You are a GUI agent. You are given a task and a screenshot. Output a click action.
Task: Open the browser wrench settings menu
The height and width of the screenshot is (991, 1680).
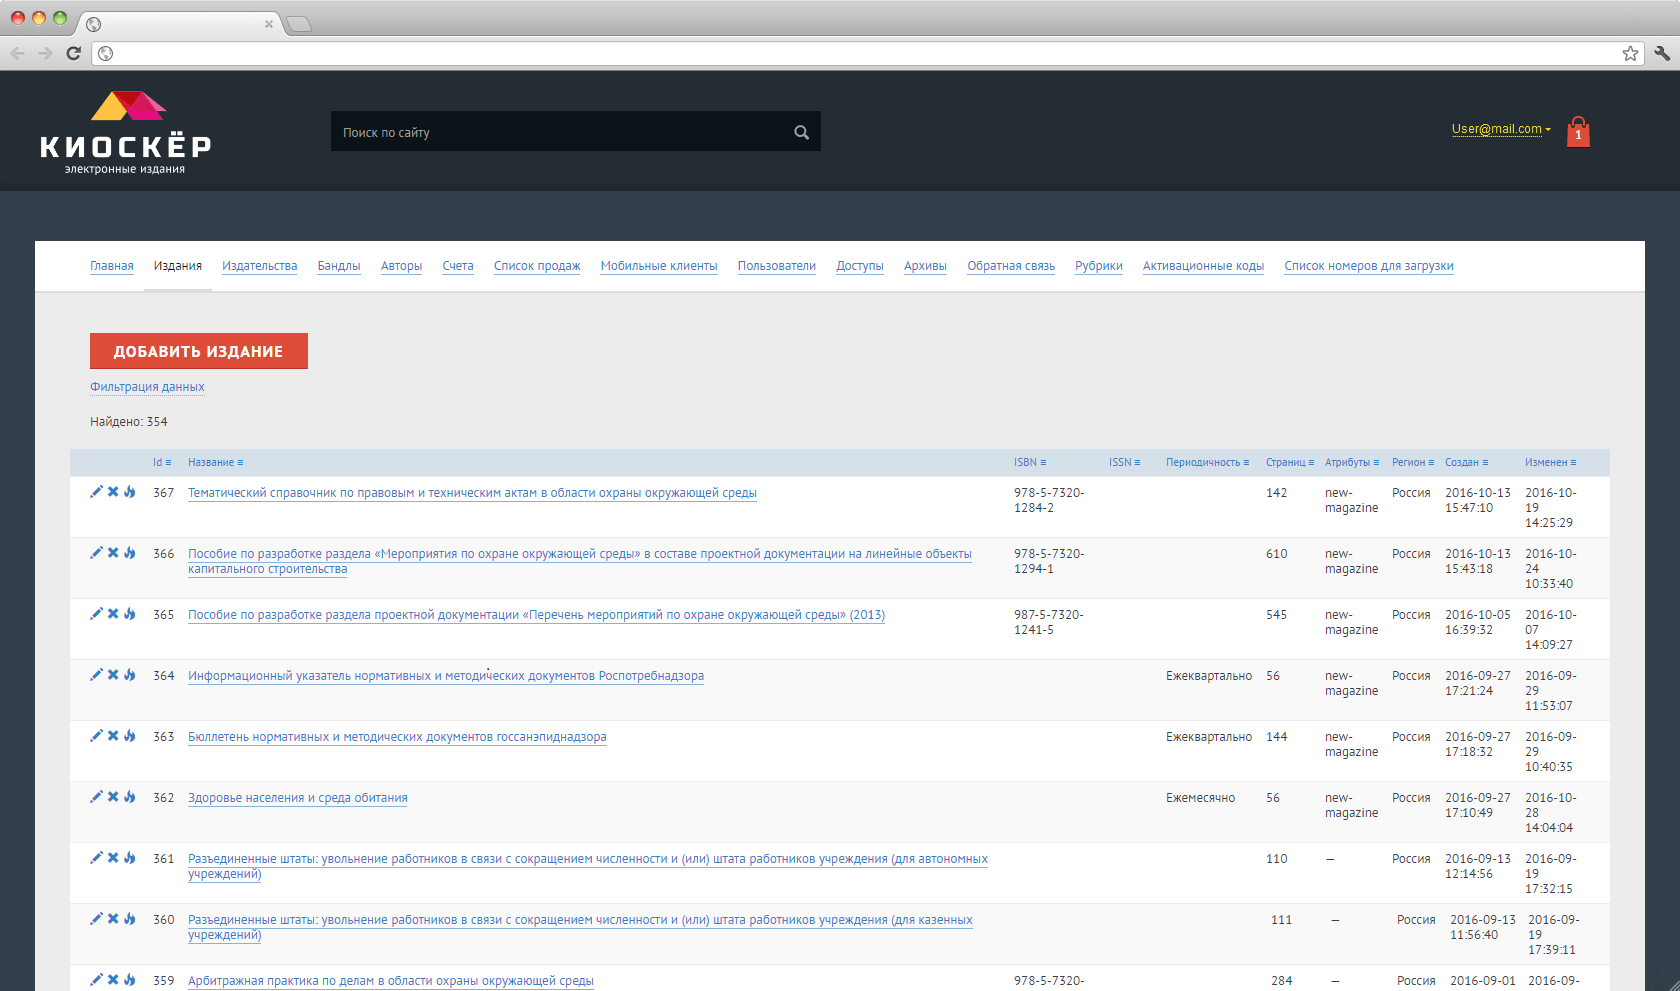point(1661,53)
